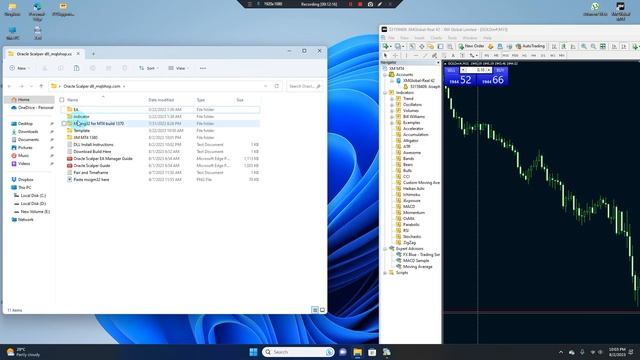Open the File menu in MetaTrader
The width and height of the screenshot is (640, 360).
391,38
